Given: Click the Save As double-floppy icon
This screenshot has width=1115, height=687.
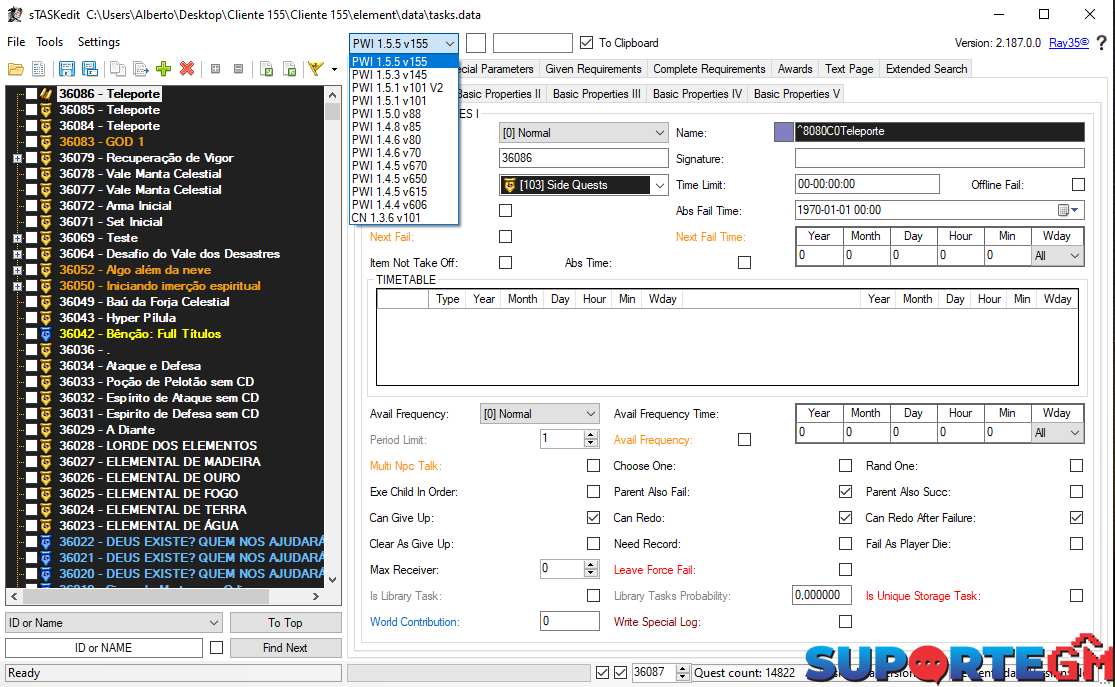Looking at the screenshot, I should pos(90,69).
